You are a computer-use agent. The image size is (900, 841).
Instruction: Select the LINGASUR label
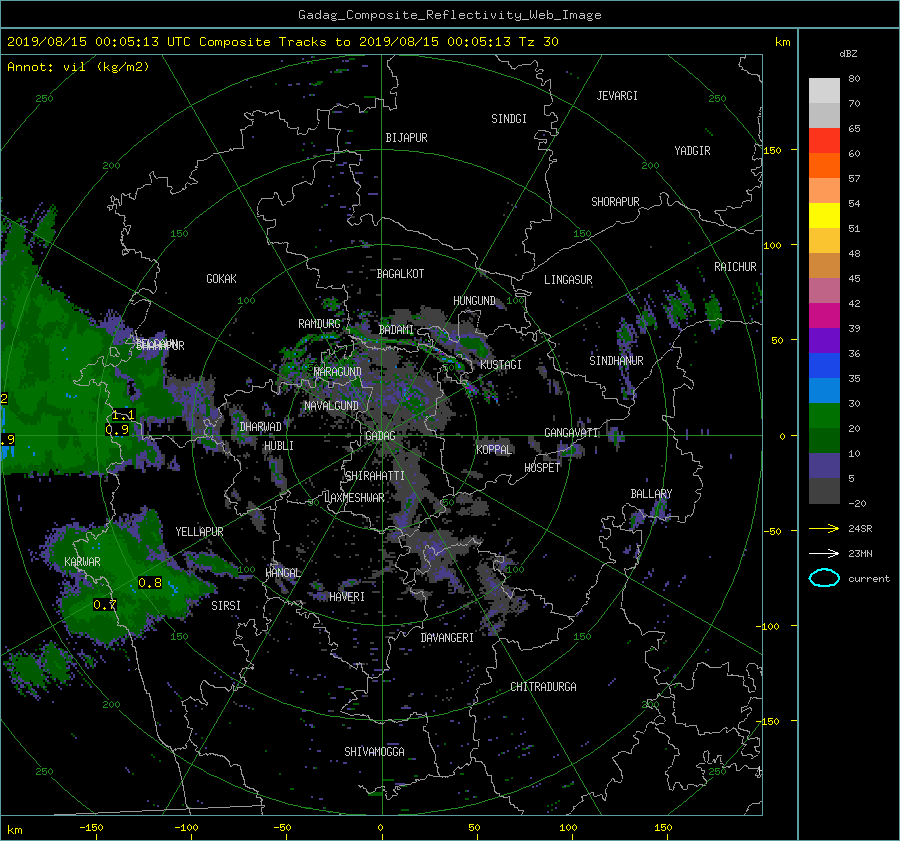pos(568,280)
